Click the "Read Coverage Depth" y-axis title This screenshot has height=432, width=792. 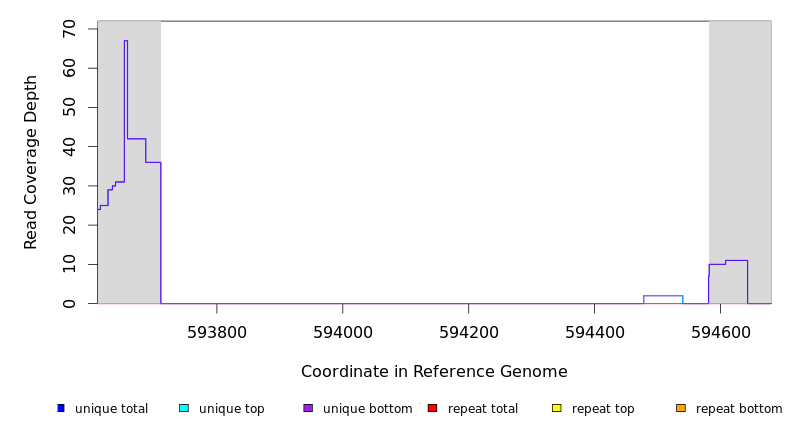pyautogui.click(x=31, y=162)
